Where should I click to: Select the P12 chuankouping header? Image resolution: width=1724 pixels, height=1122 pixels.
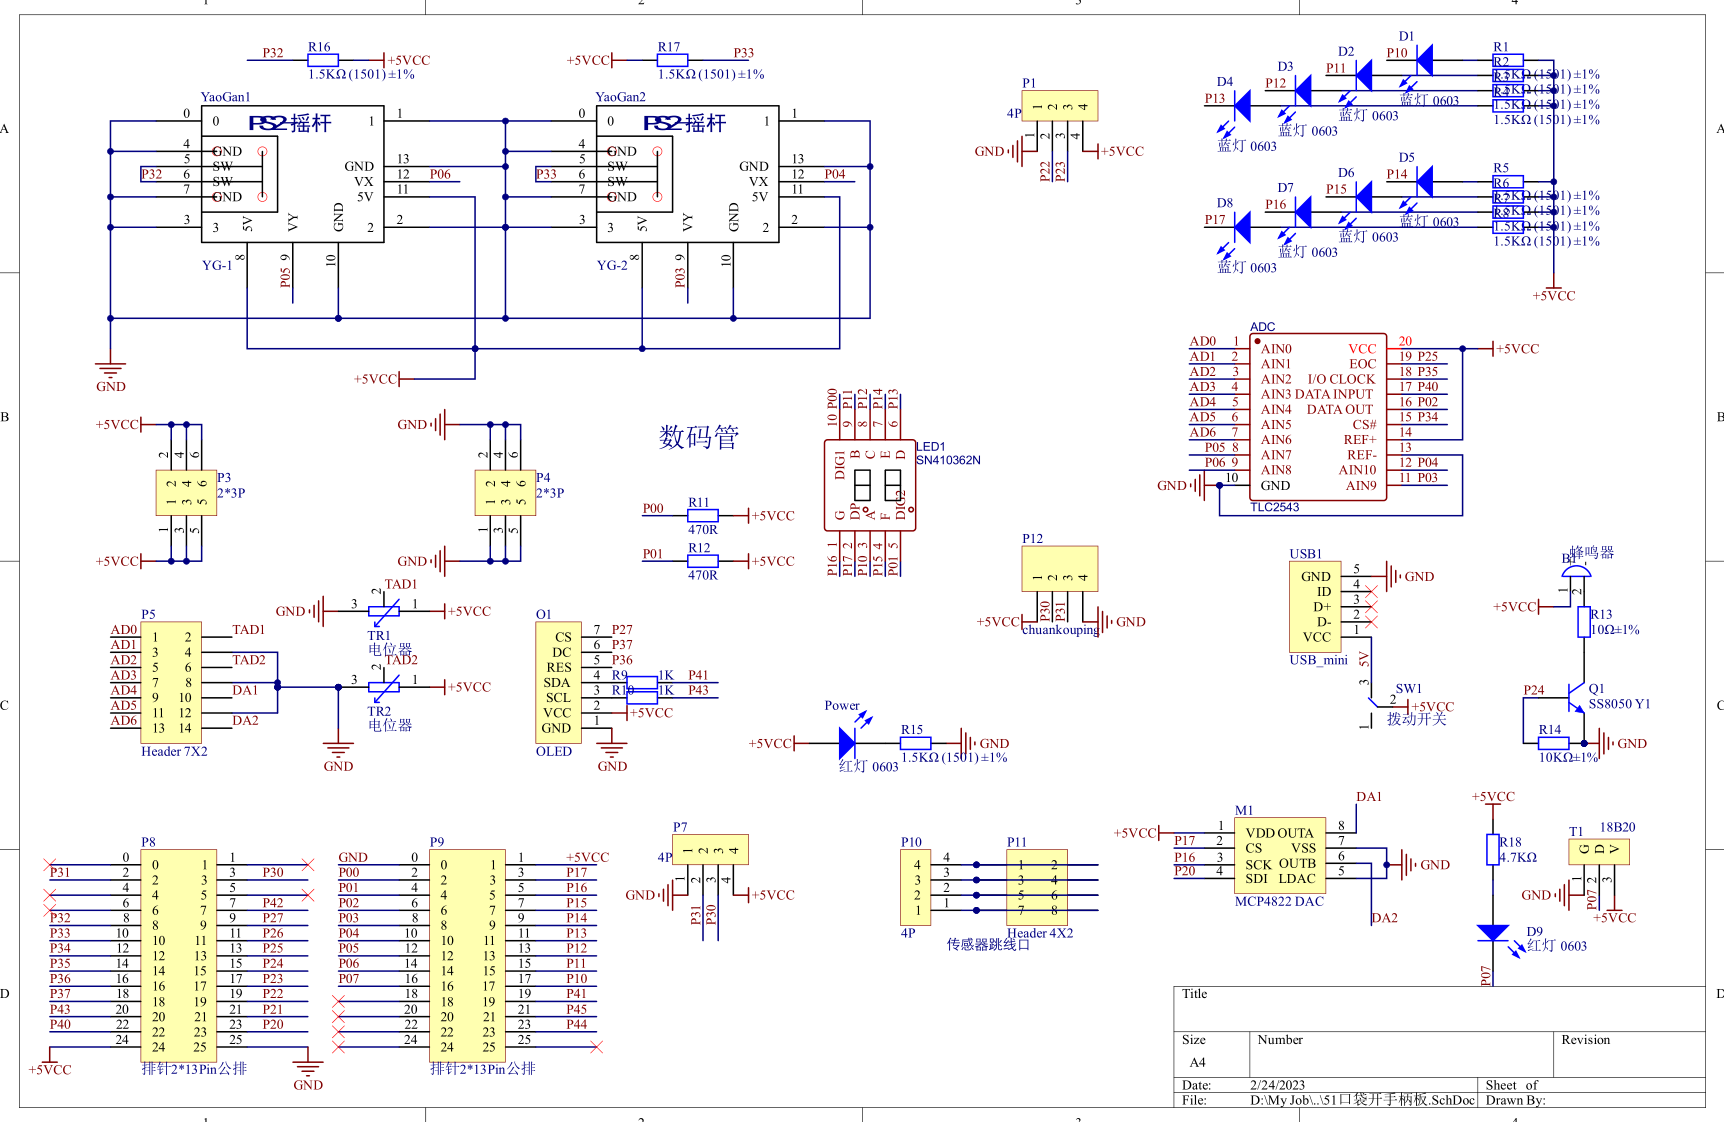click(x=1059, y=569)
